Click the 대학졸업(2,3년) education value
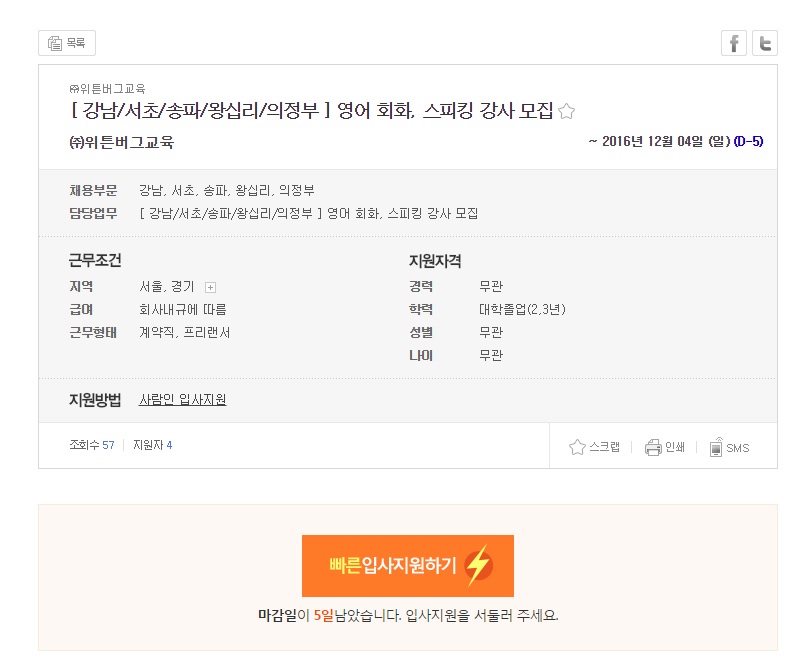This screenshot has height=666, width=808. [x=523, y=309]
